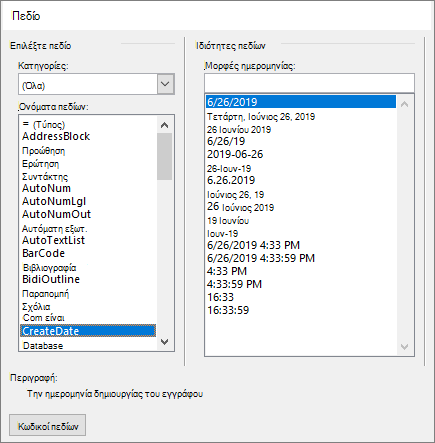This screenshot has width=435, height=443.
Task: Click down arrow of field names scrollbar
Action: click(x=164, y=342)
